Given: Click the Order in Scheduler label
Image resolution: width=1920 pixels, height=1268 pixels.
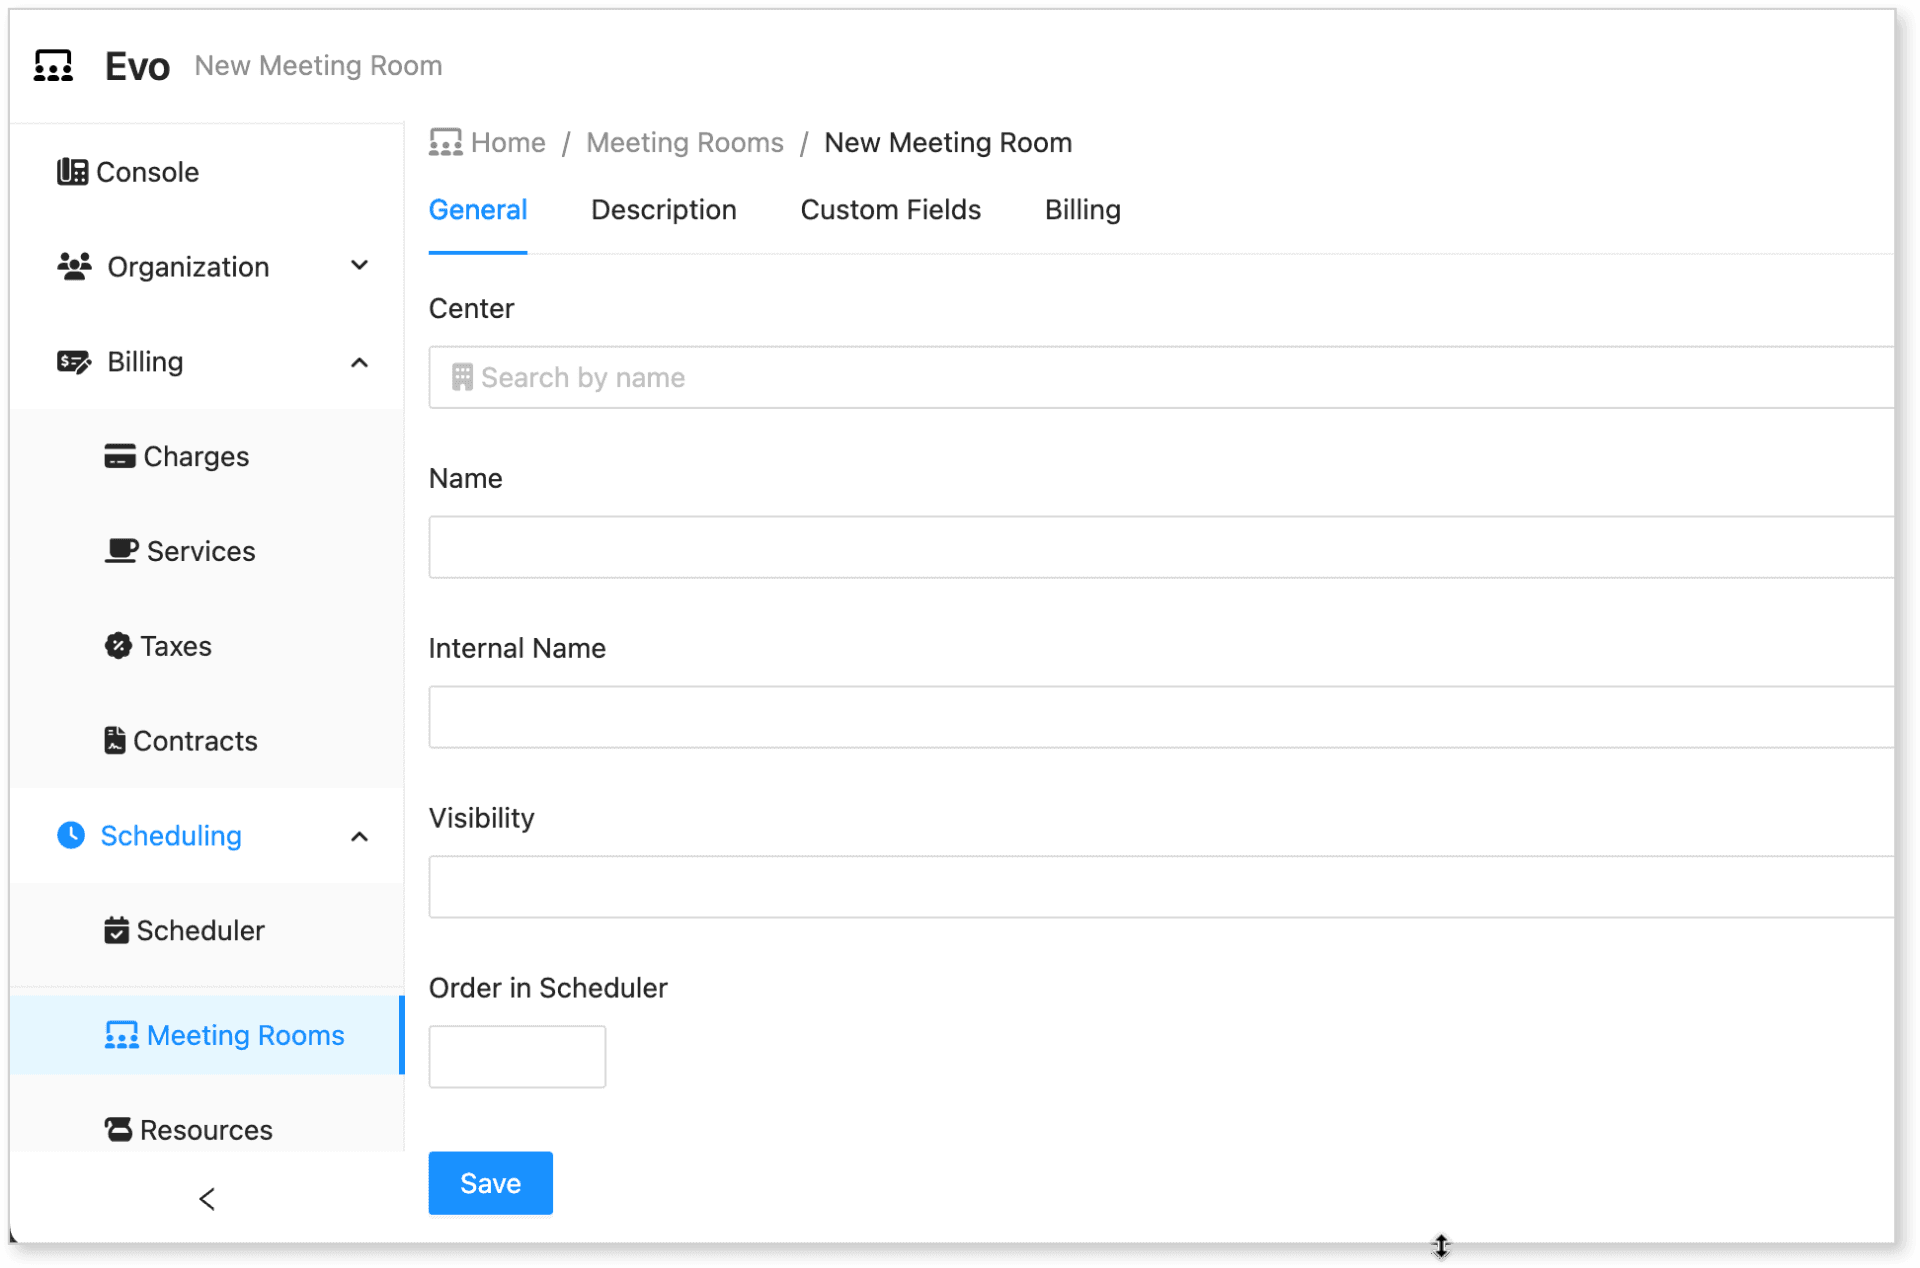Looking at the screenshot, I should [548, 988].
